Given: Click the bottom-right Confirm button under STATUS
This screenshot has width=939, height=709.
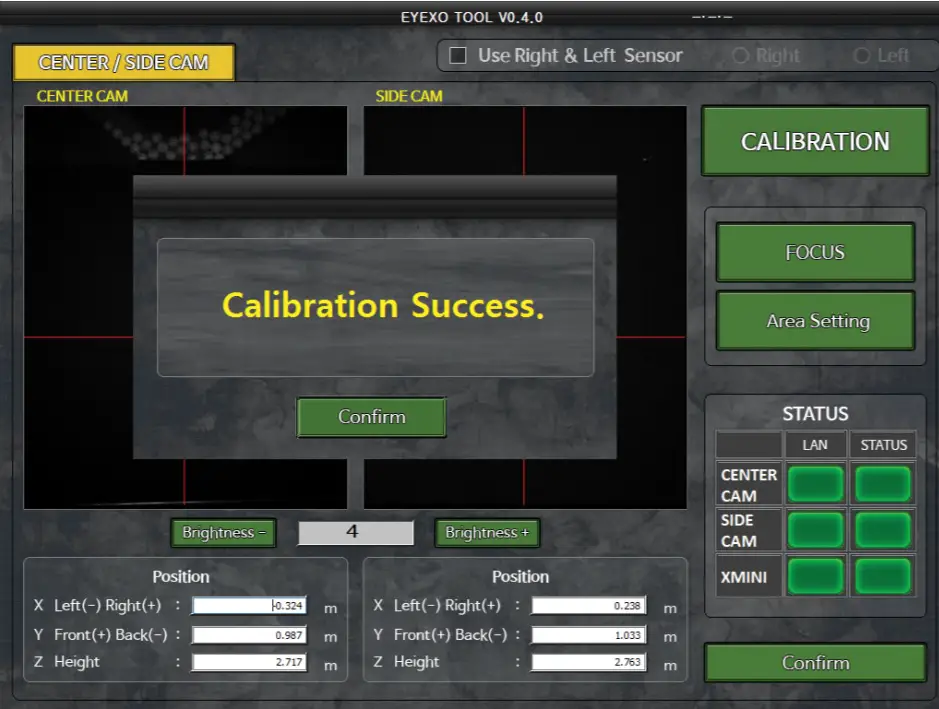Looking at the screenshot, I should [x=815, y=662].
